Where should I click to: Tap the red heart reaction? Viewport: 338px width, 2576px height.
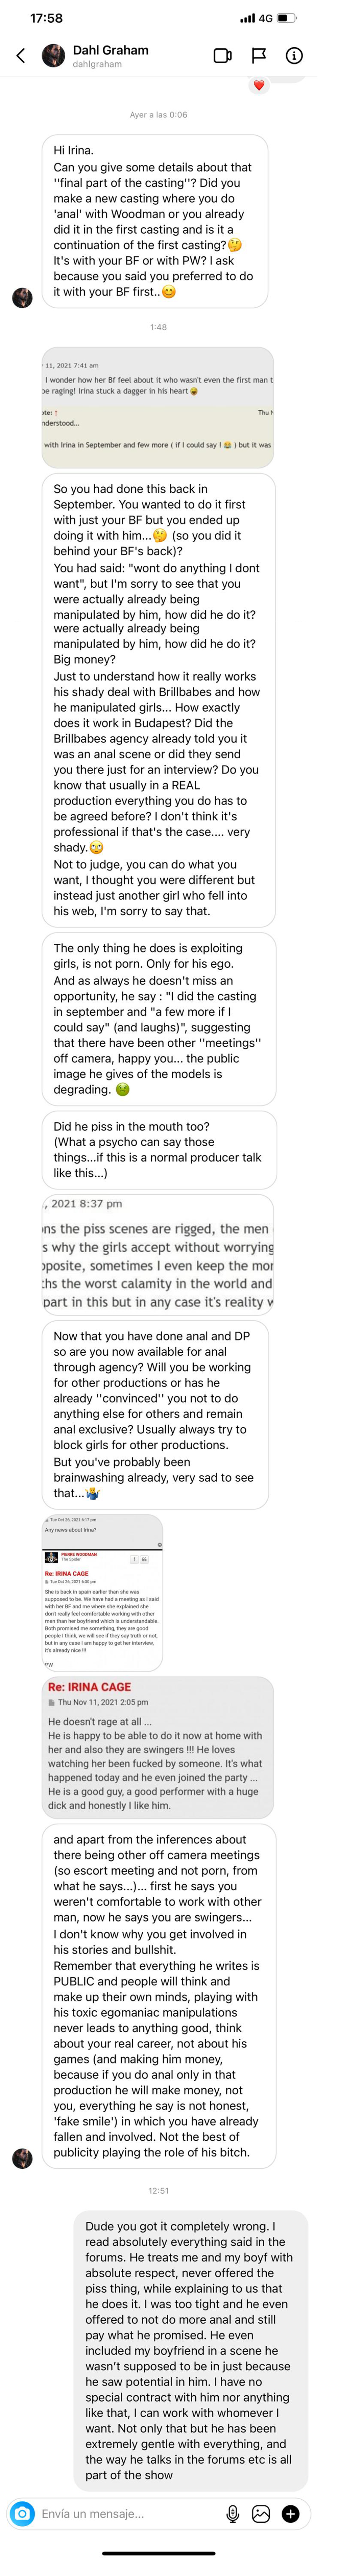tap(259, 86)
